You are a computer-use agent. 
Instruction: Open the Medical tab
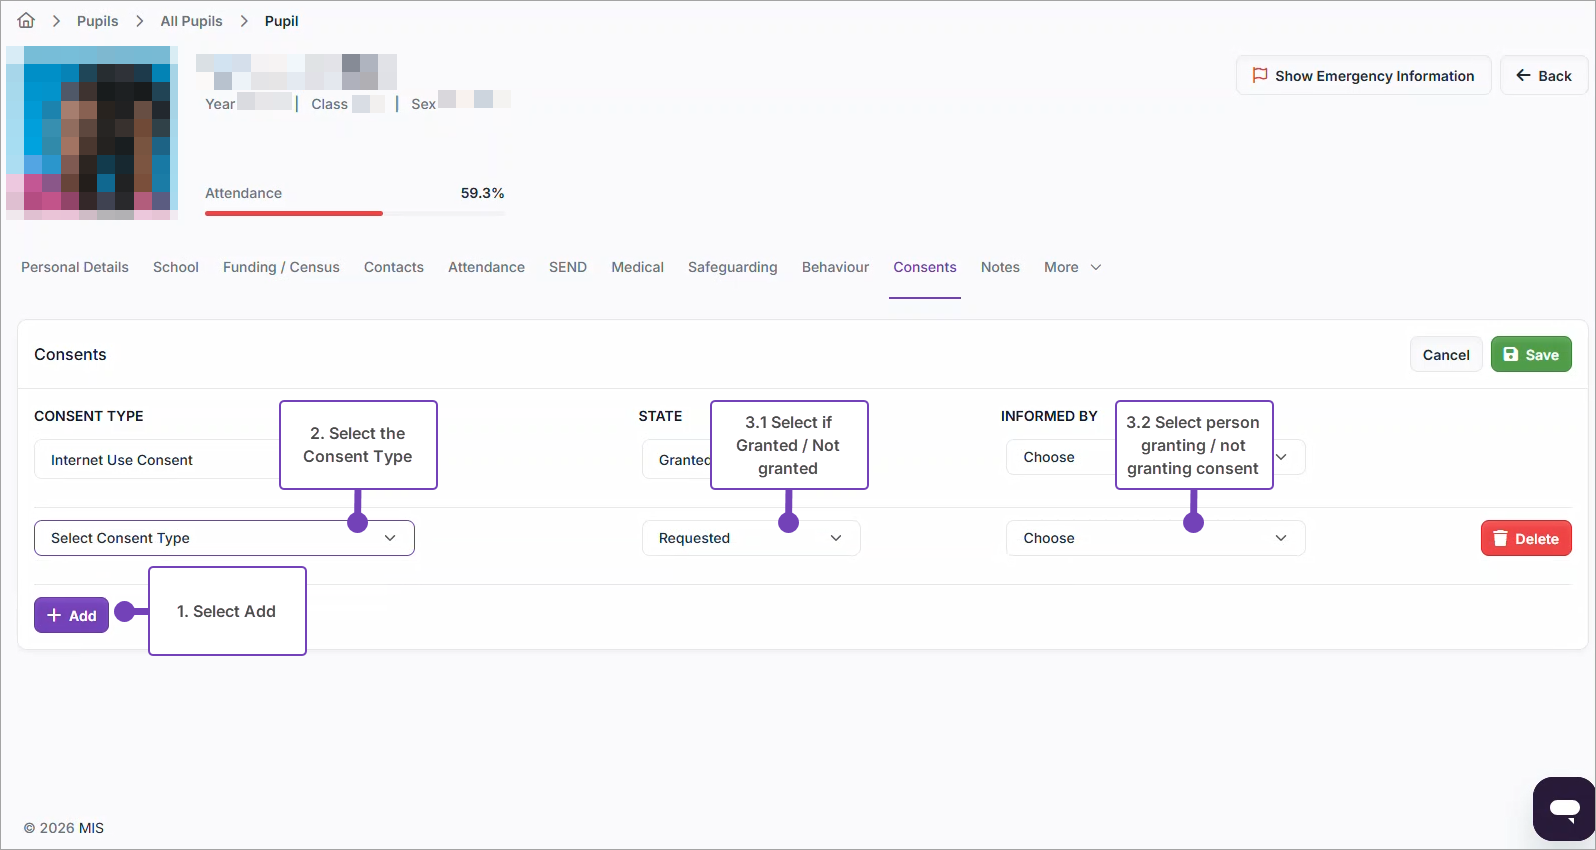[x=637, y=267]
